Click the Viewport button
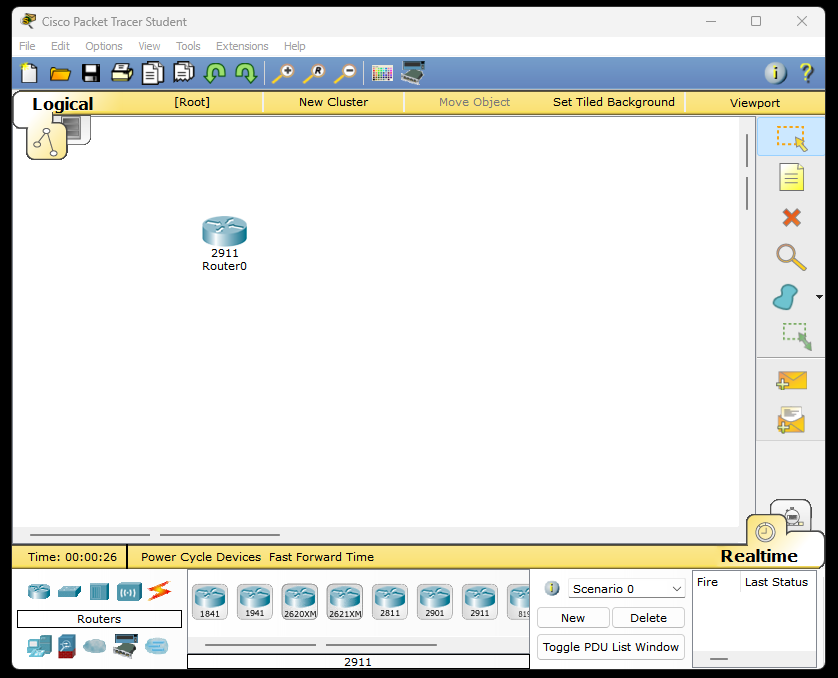The image size is (838, 678). pos(755,103)
